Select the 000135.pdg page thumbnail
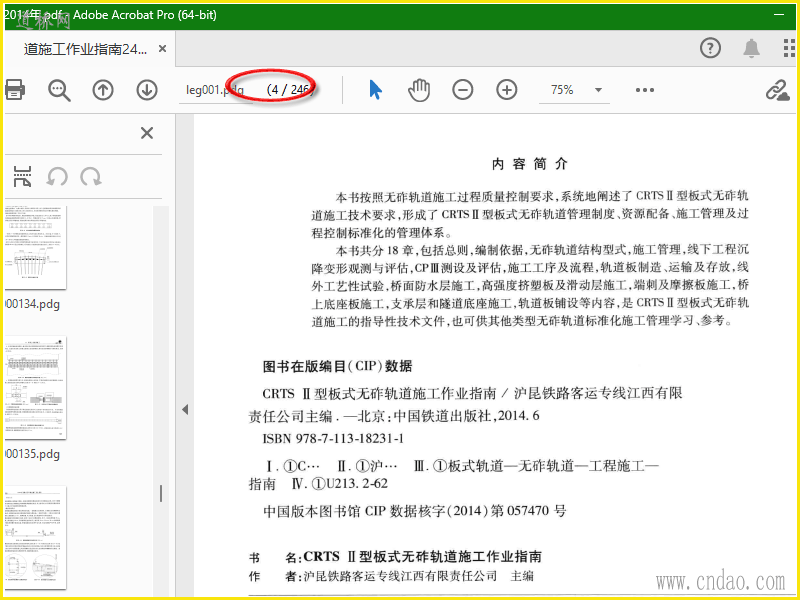 [36, 388]
